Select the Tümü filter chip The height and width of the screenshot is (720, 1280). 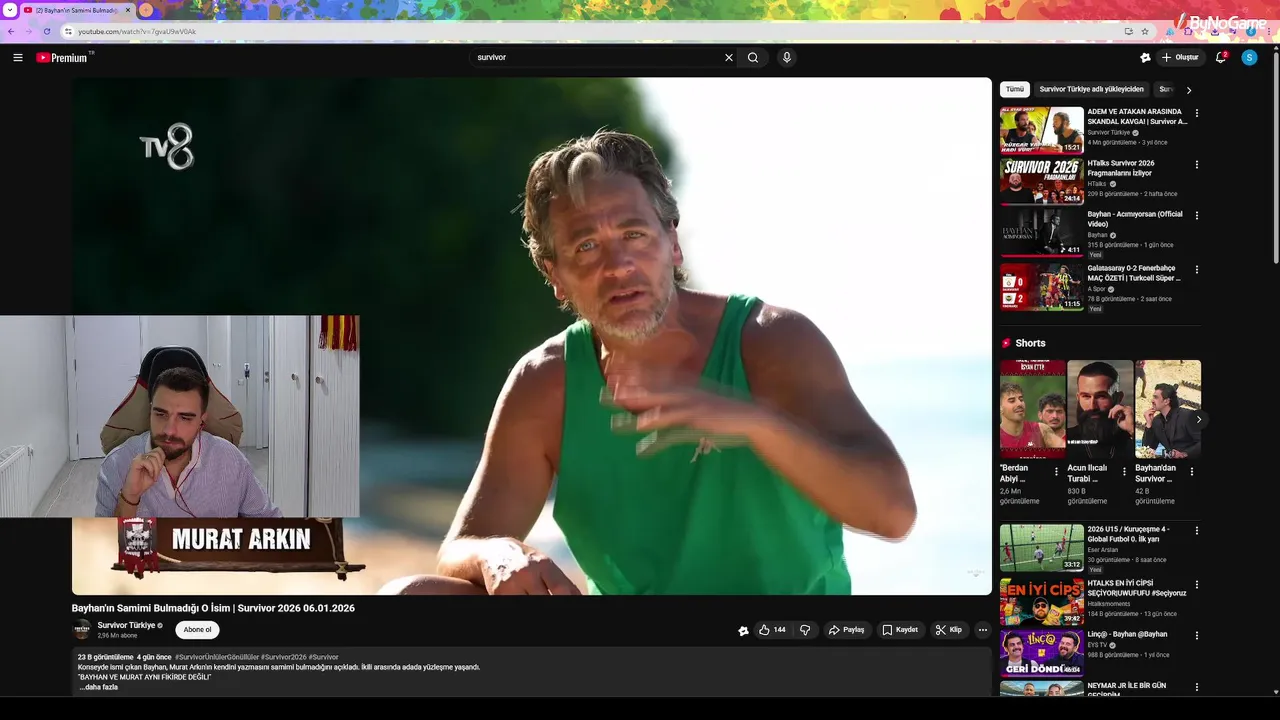[x=1015, y=89]
